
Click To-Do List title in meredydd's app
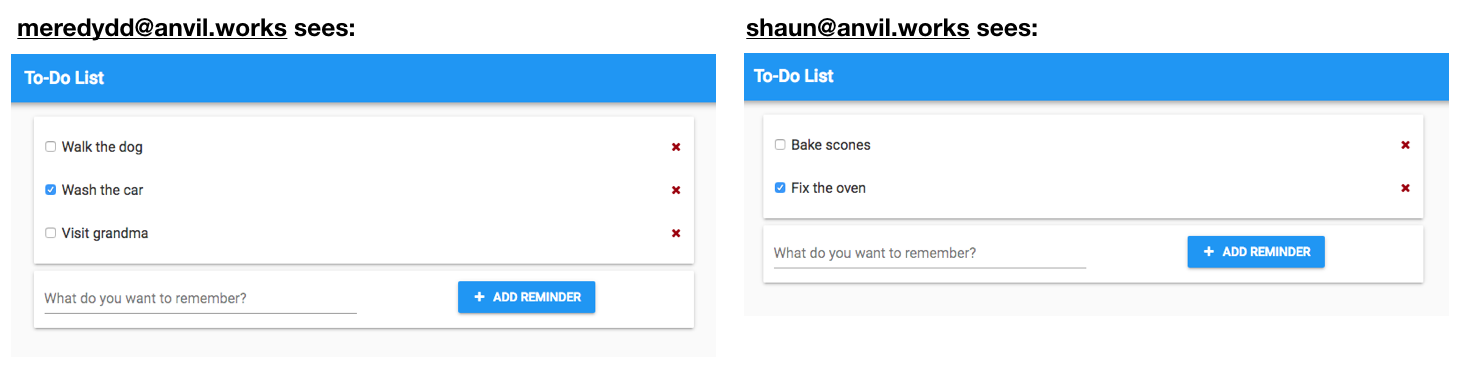point(64,78)
